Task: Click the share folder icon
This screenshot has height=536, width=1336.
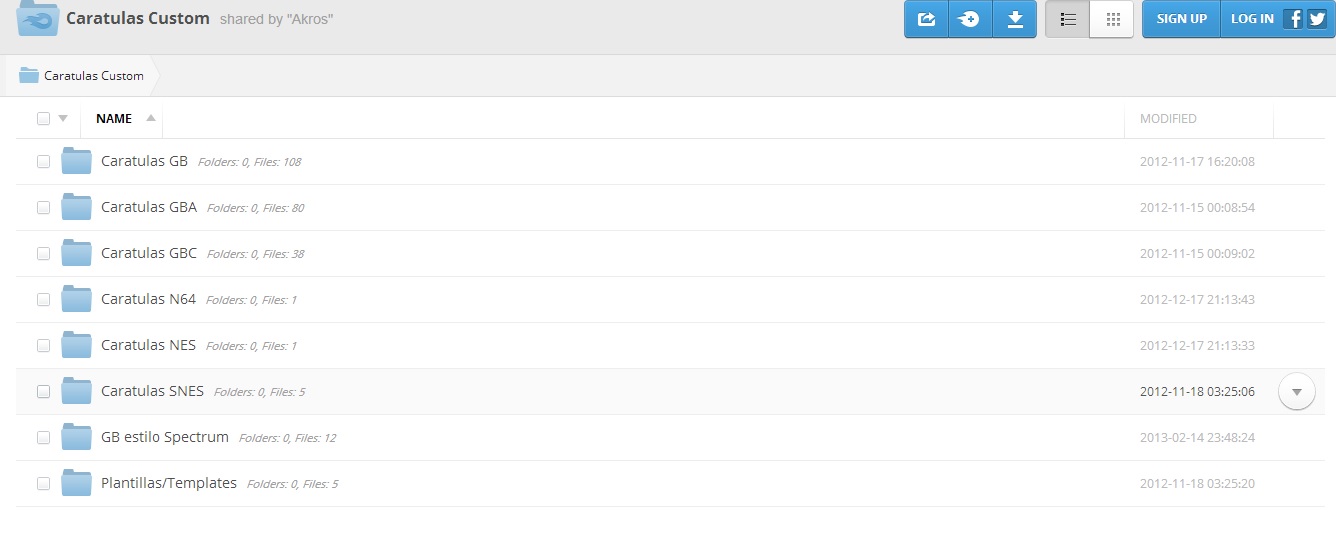Action: point(926,19)
